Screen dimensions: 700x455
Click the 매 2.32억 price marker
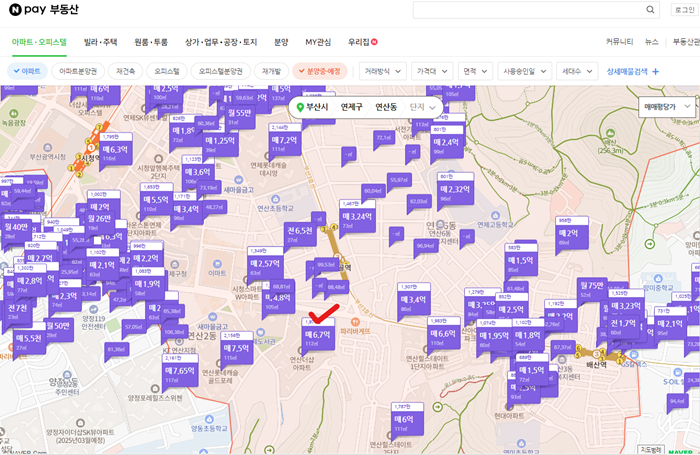(455, 189)
